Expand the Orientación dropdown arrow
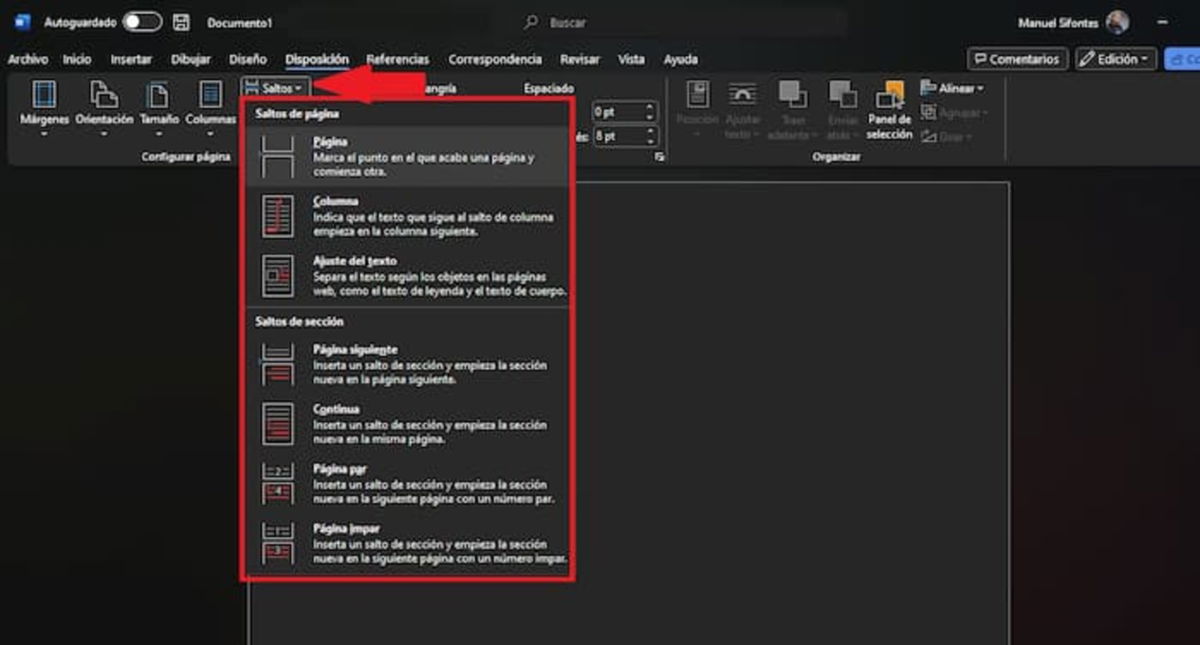Image resolution: width=1200 pixels, height=645 pixels. pos(104,132)
